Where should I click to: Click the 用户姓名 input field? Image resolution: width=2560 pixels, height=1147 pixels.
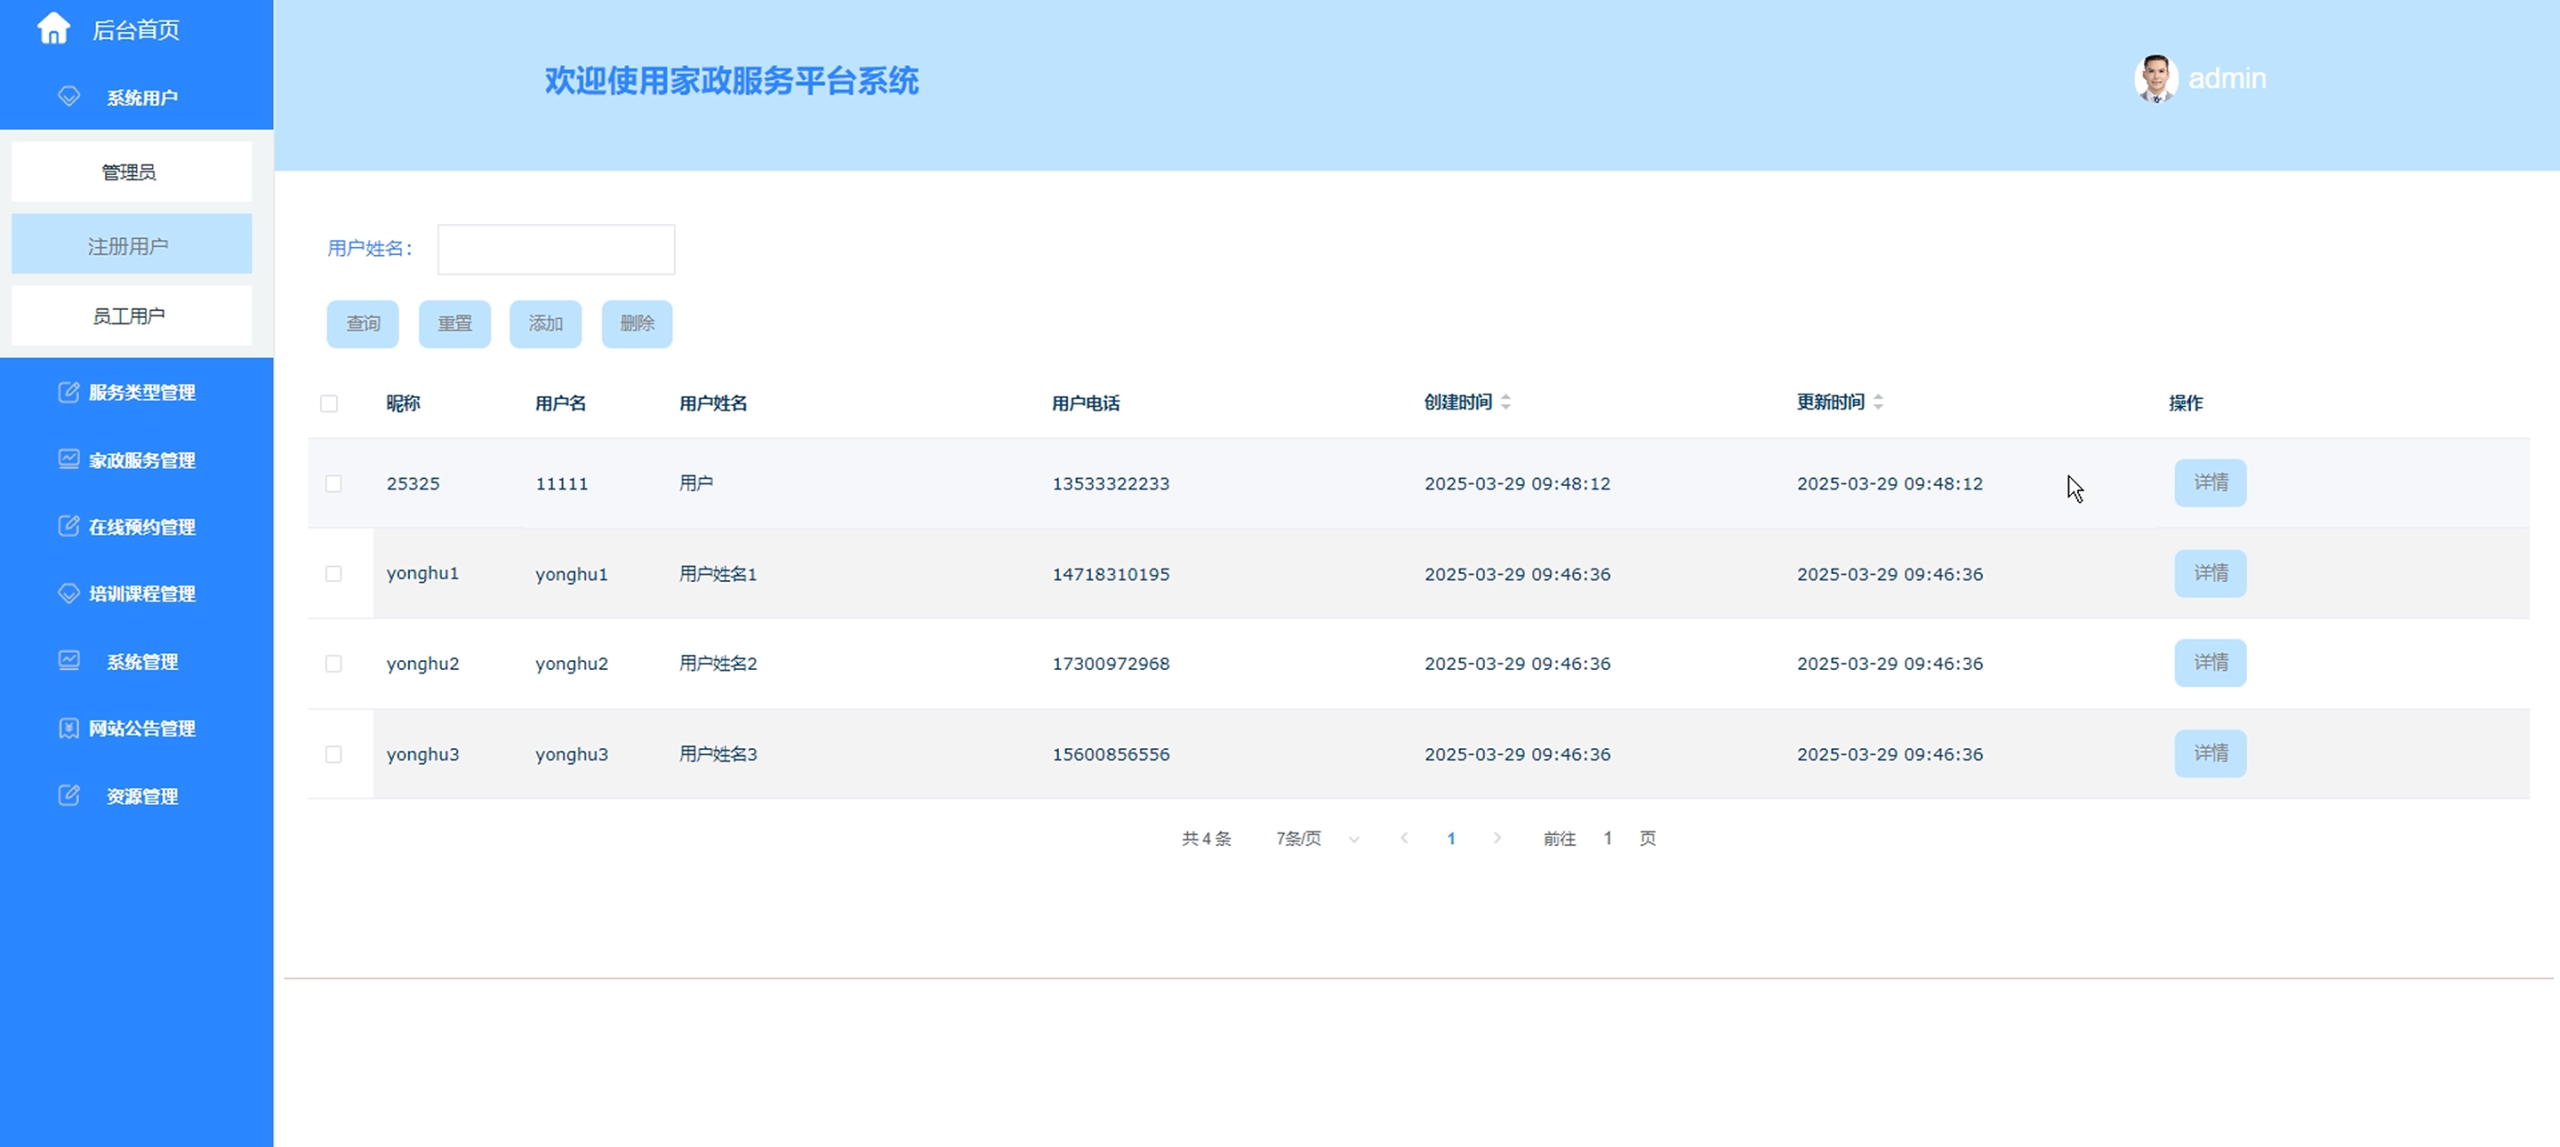pyautogui.click(x=556, y=248)
